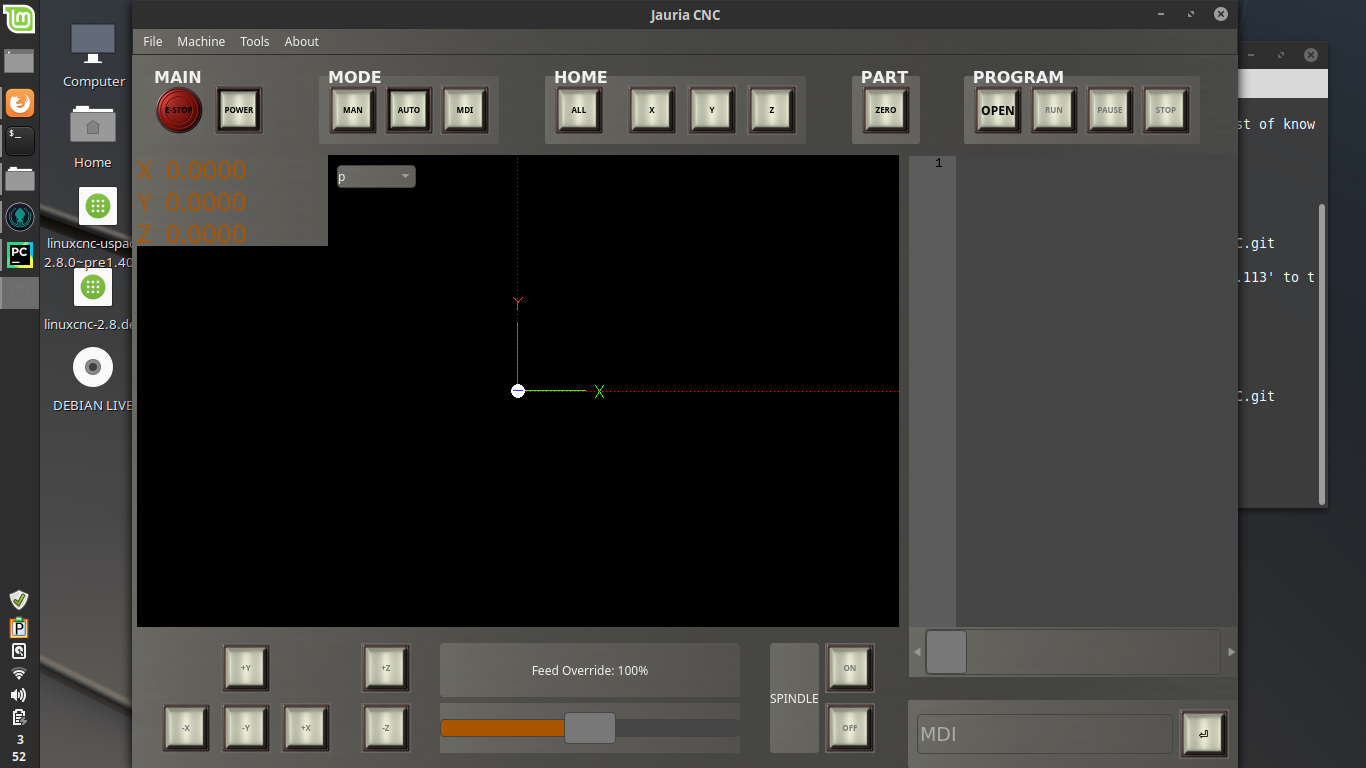Jog +Z axis button
1366x768 pixels.
click(x=386, y=668)
